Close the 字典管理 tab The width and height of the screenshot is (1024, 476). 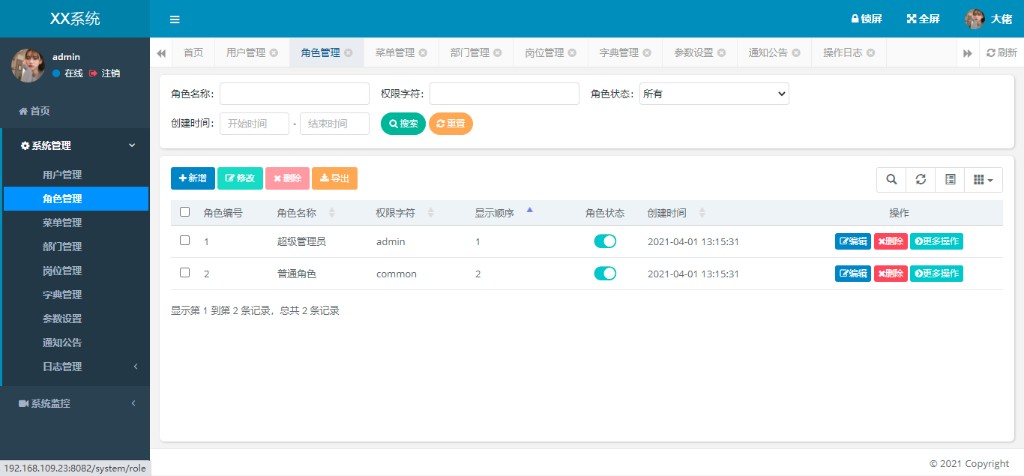click(x=647, y=53)
